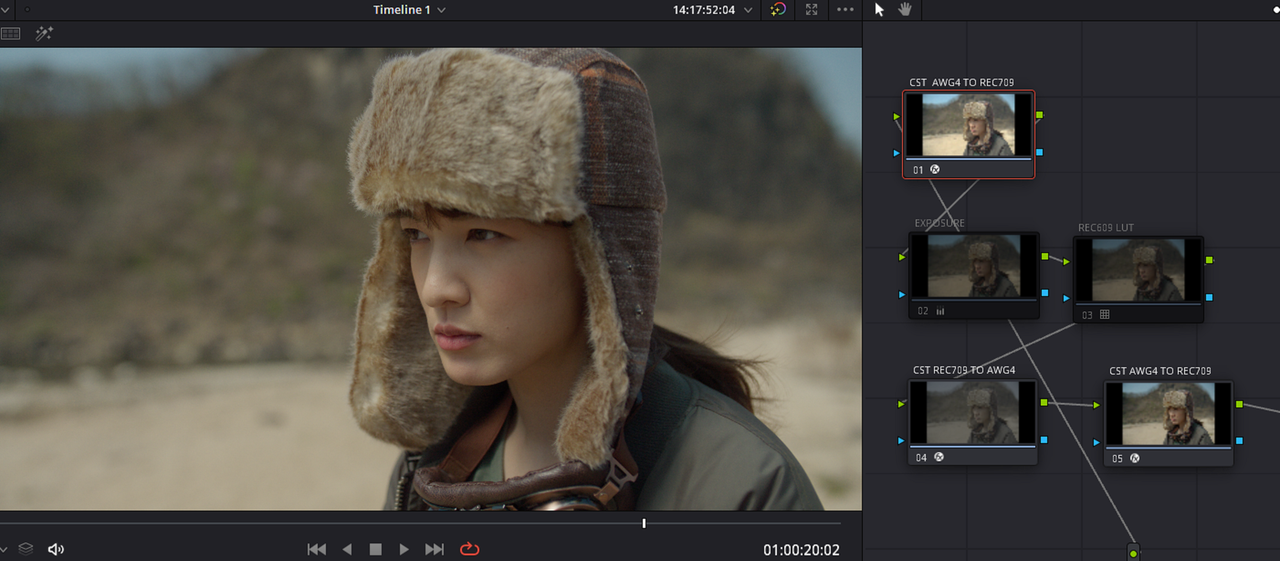The height and width of the screenshot is (561, 1280).
Task: Click the FX badge icon on node 01
Action: (936, 170)
